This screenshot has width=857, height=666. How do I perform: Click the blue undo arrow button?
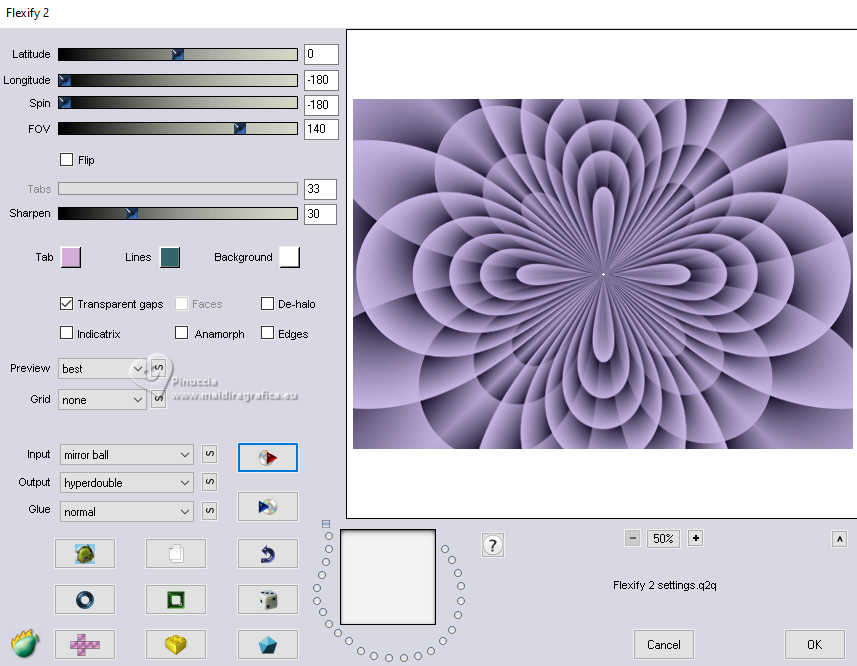268,554
